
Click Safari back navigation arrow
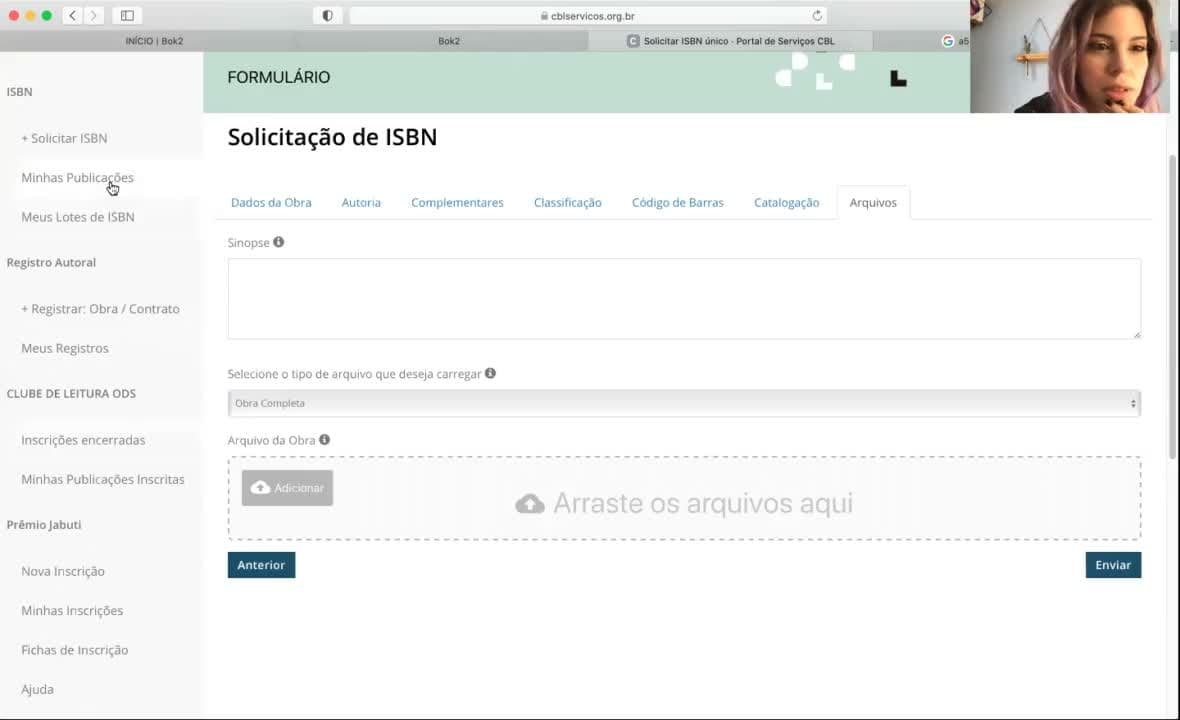pos(72,15)
